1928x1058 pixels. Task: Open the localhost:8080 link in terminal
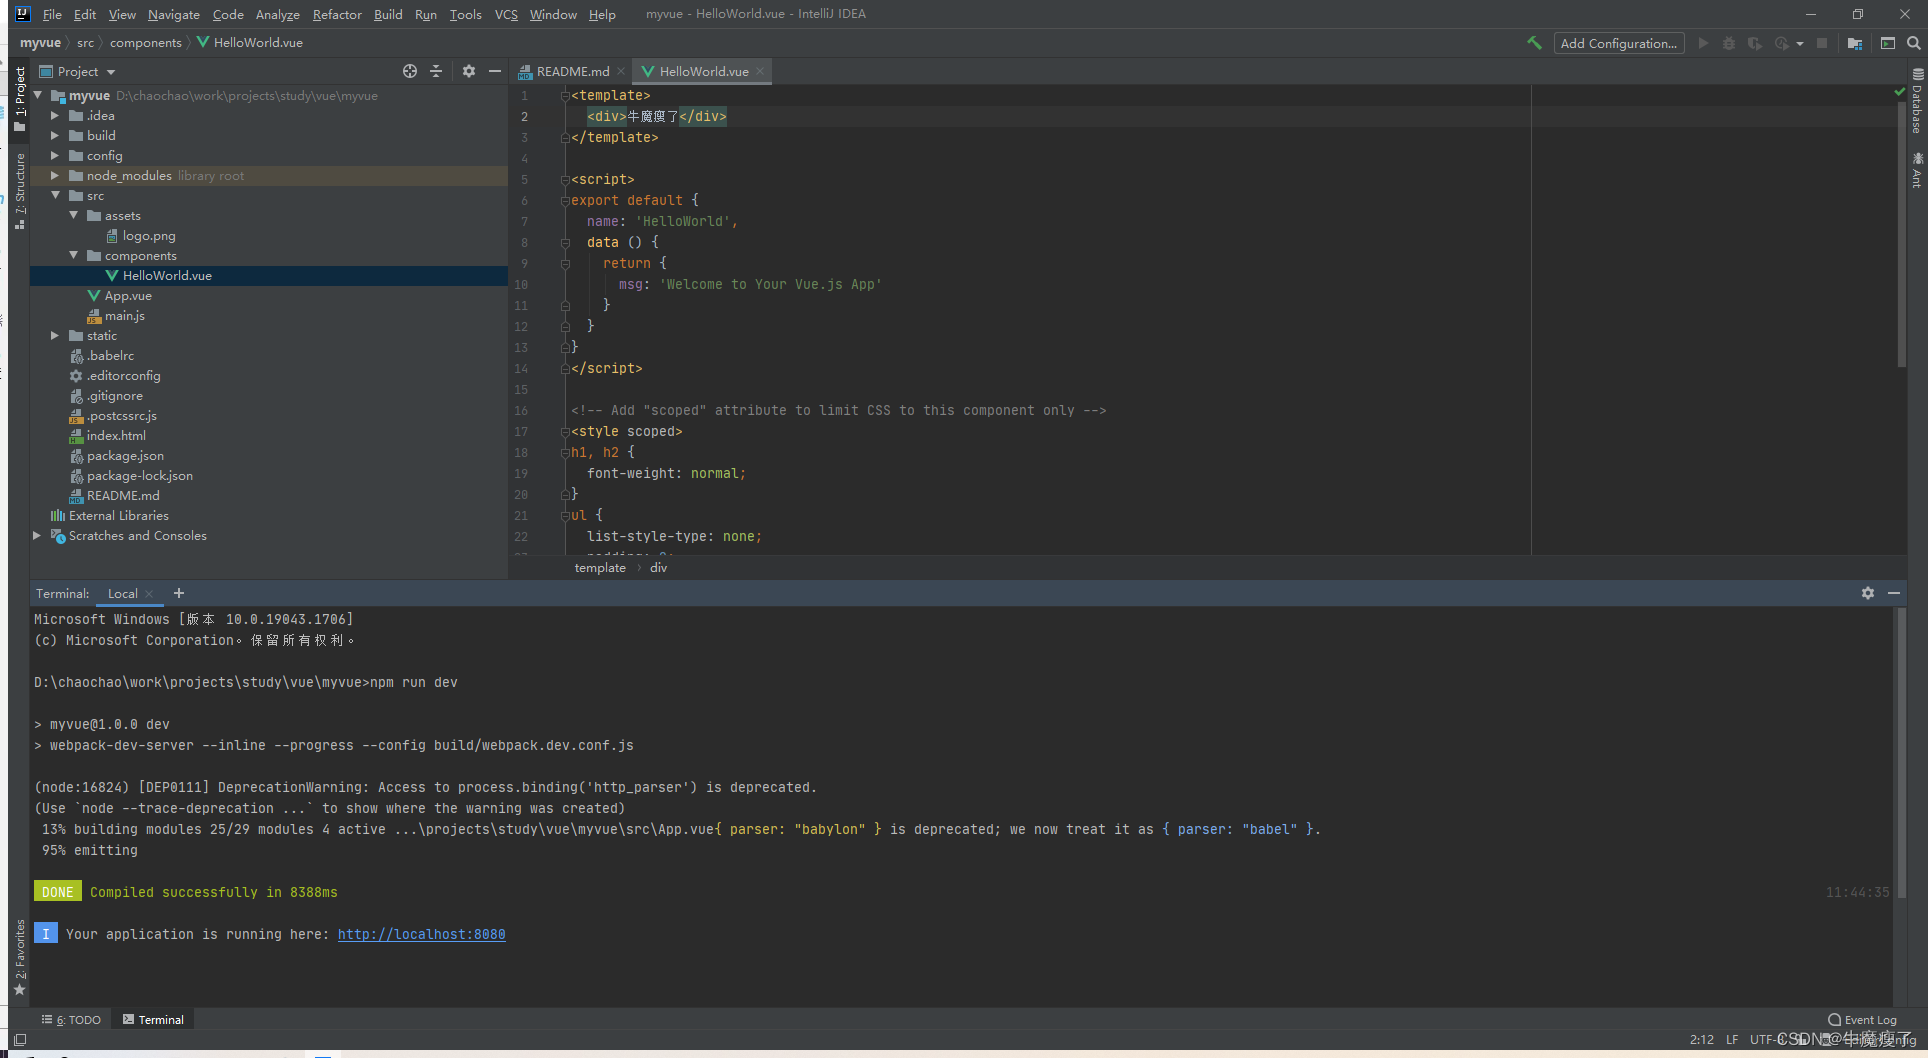pyautogui.click(x=421, y=934)
